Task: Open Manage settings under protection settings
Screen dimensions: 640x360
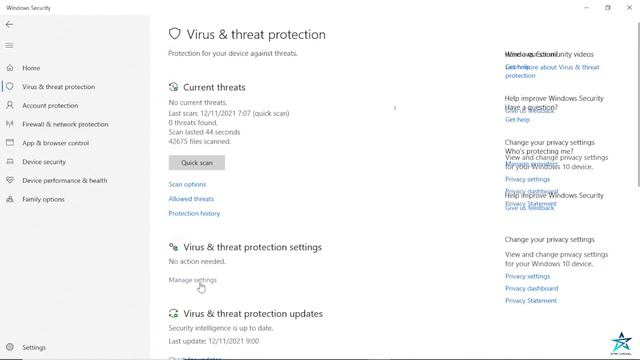Action: (x=193, y=280)
